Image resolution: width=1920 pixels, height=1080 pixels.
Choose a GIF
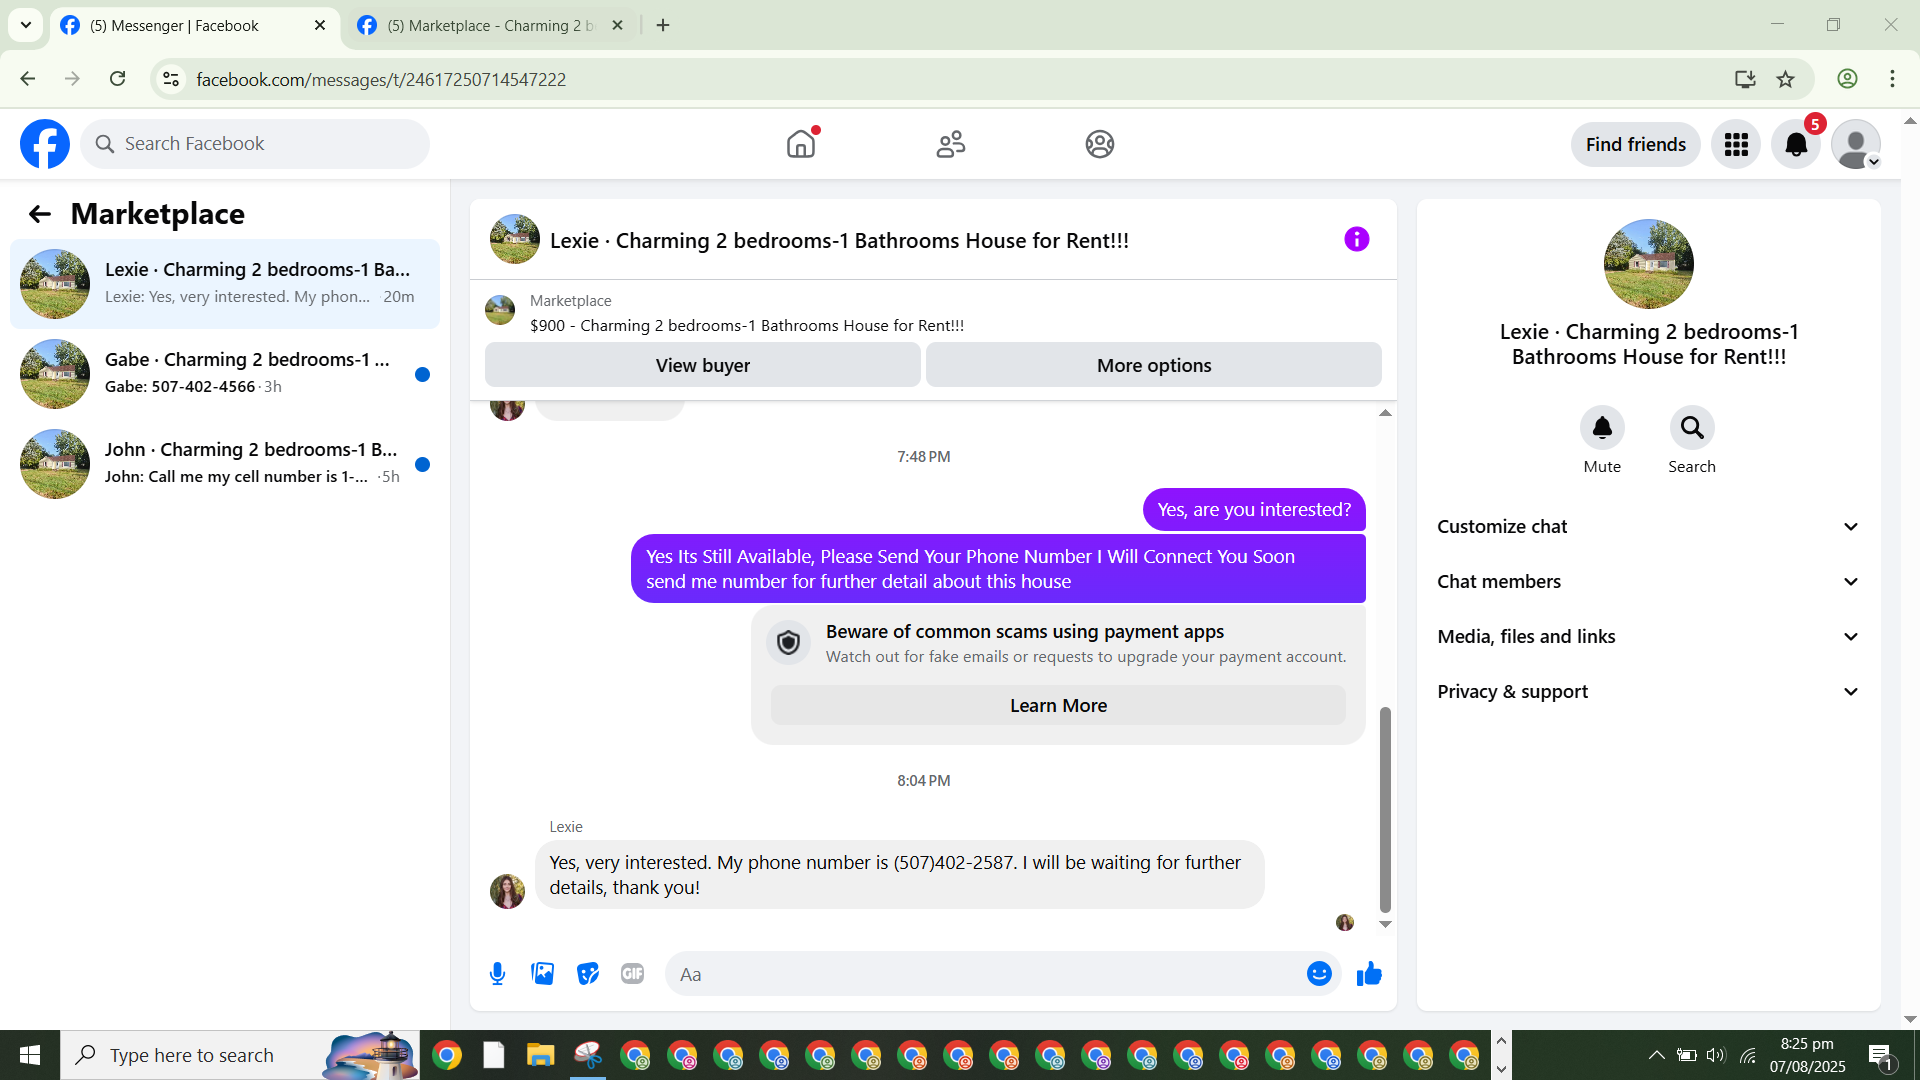633,974
